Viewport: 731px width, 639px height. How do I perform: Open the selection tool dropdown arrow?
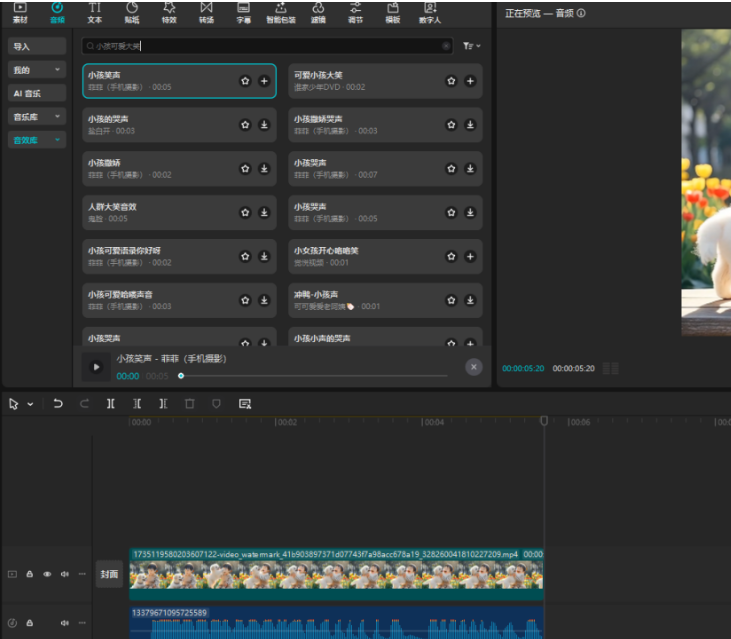(x=30, y=404)
